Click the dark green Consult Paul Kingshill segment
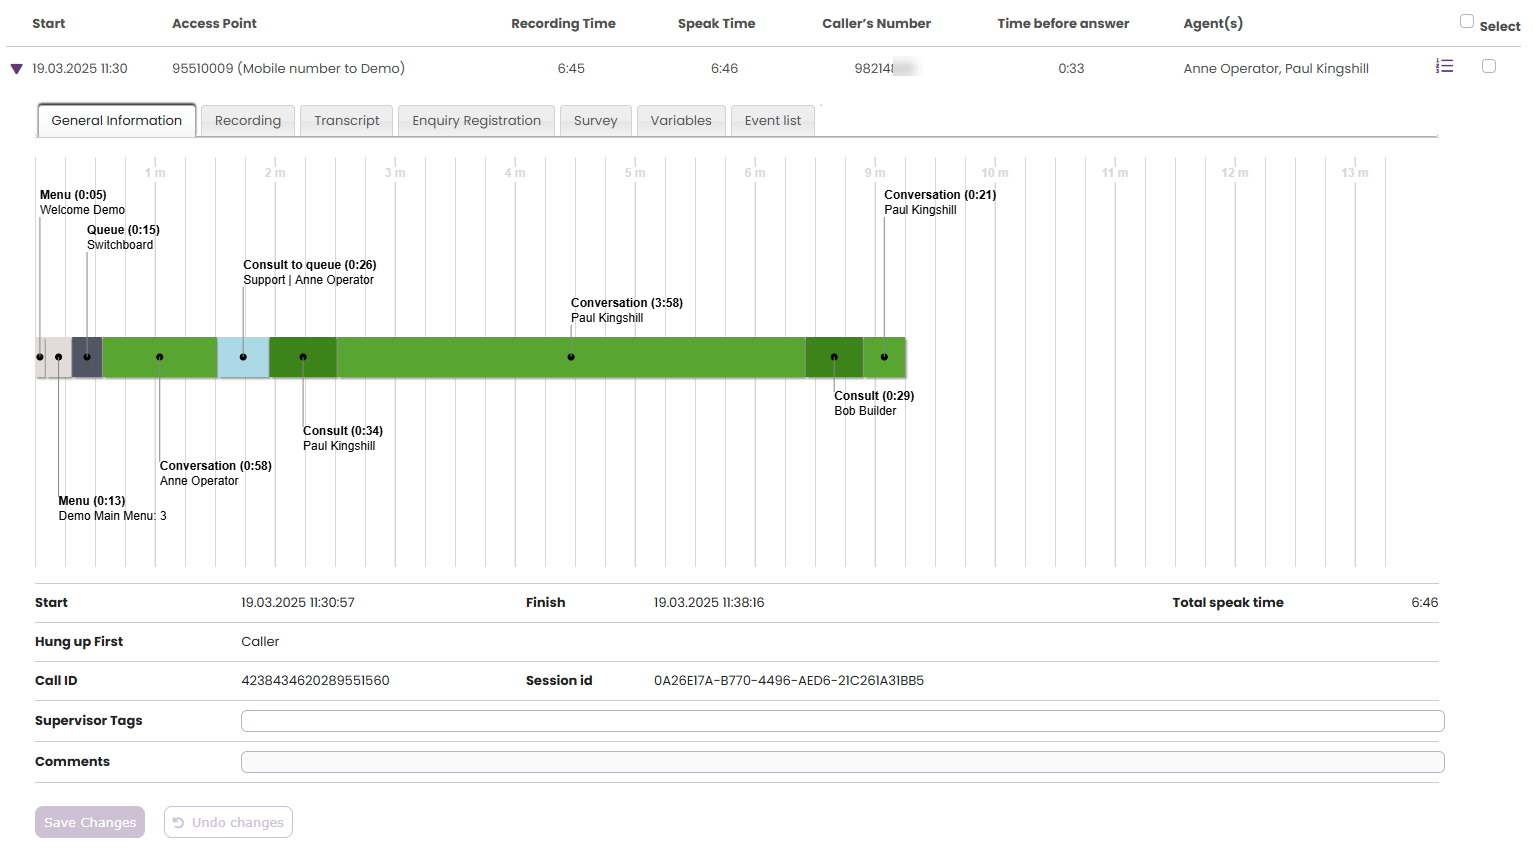Screen dimensions: 1533x860 [303, 357]
